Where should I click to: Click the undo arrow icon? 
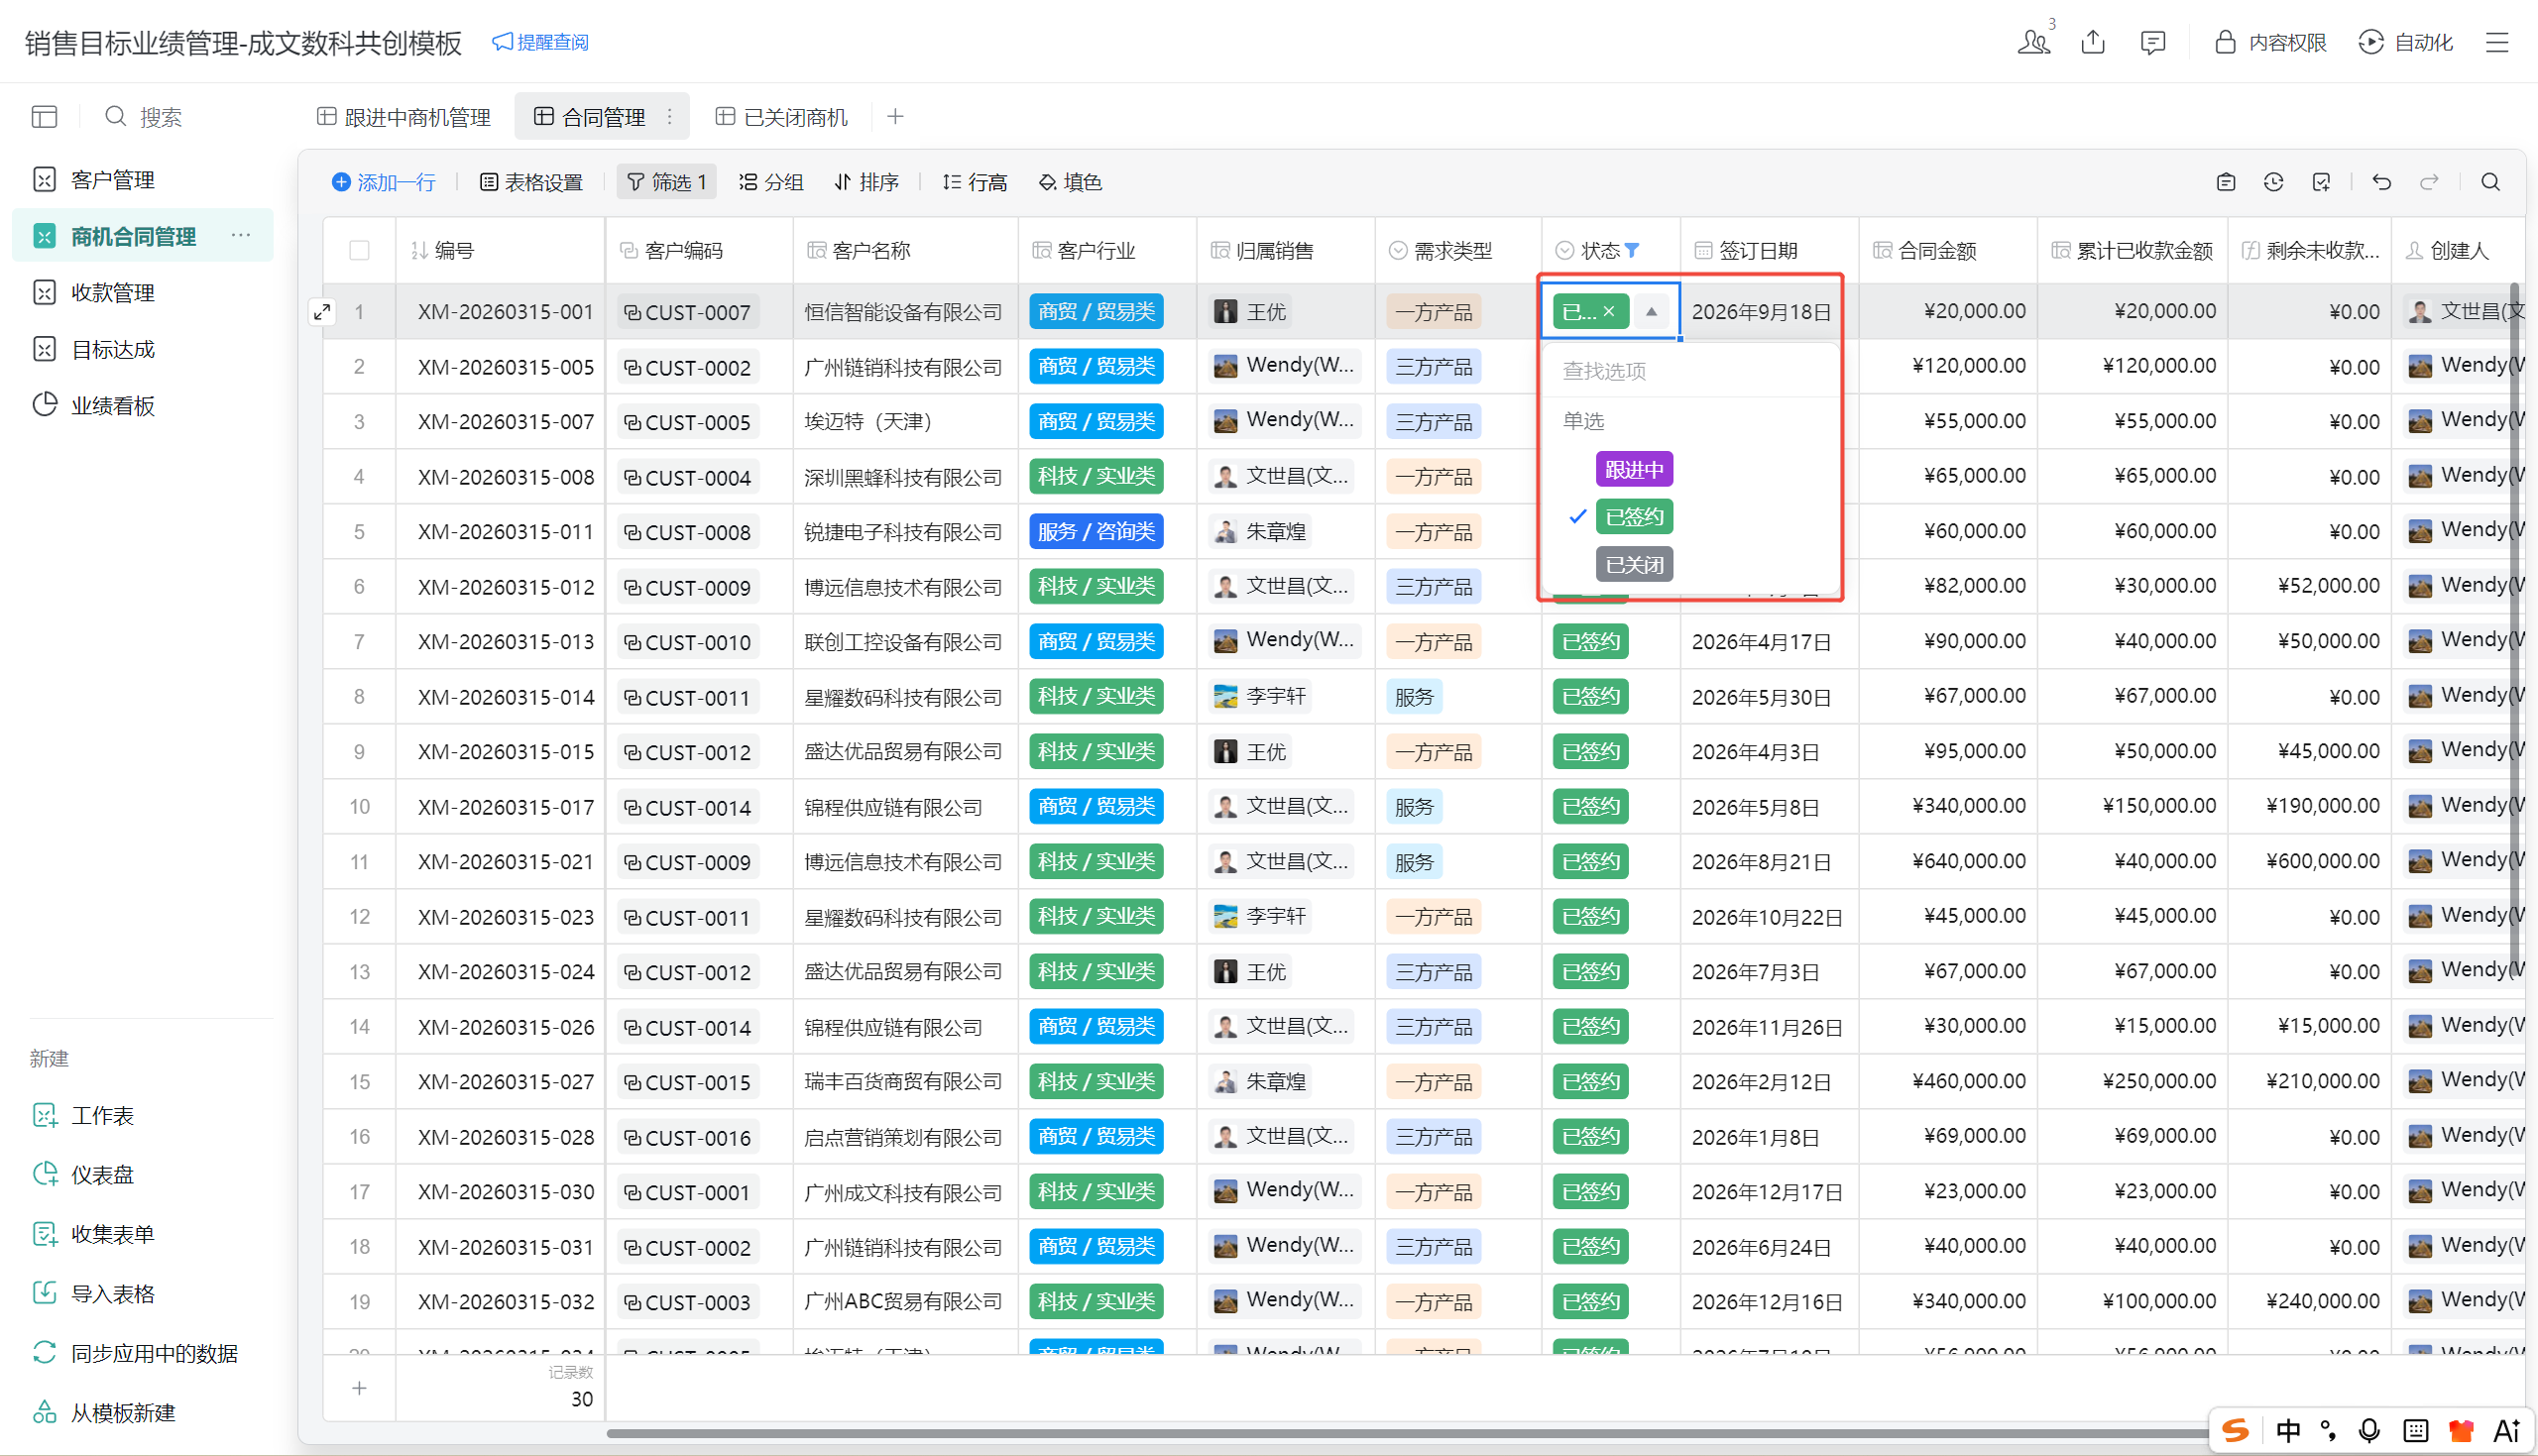2381,182
